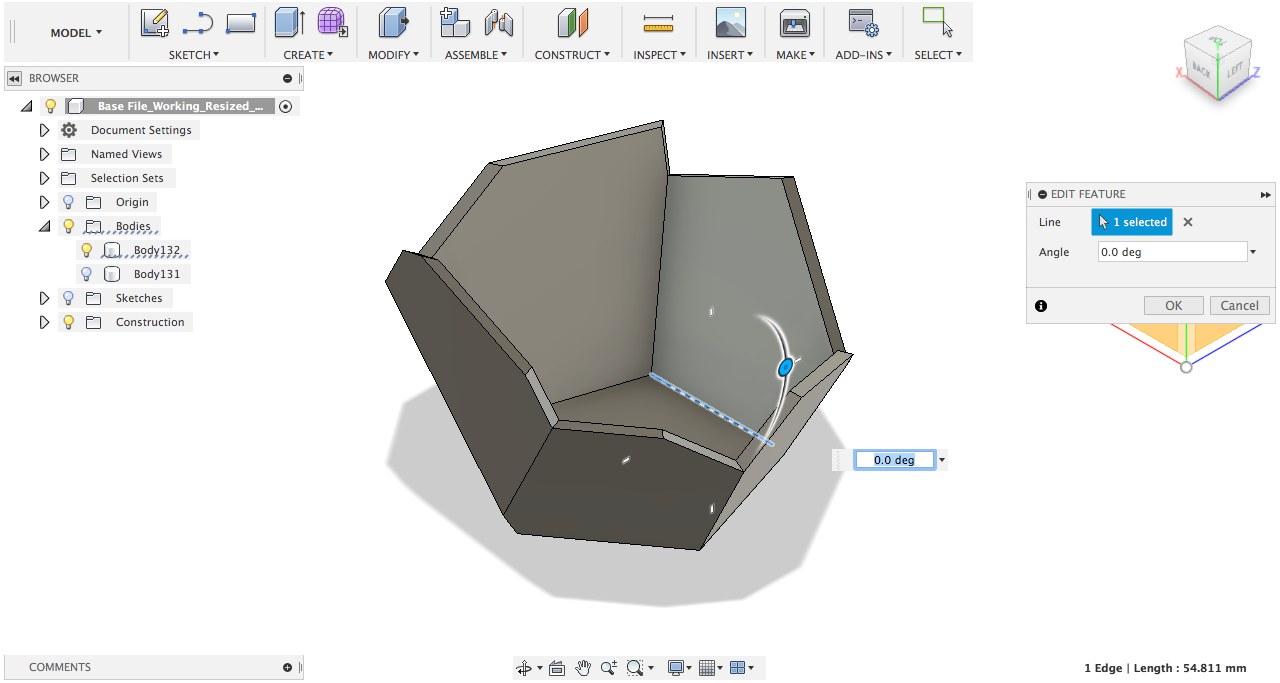
Task: Open the INSPECT menu
Action: tap(659, 55)
